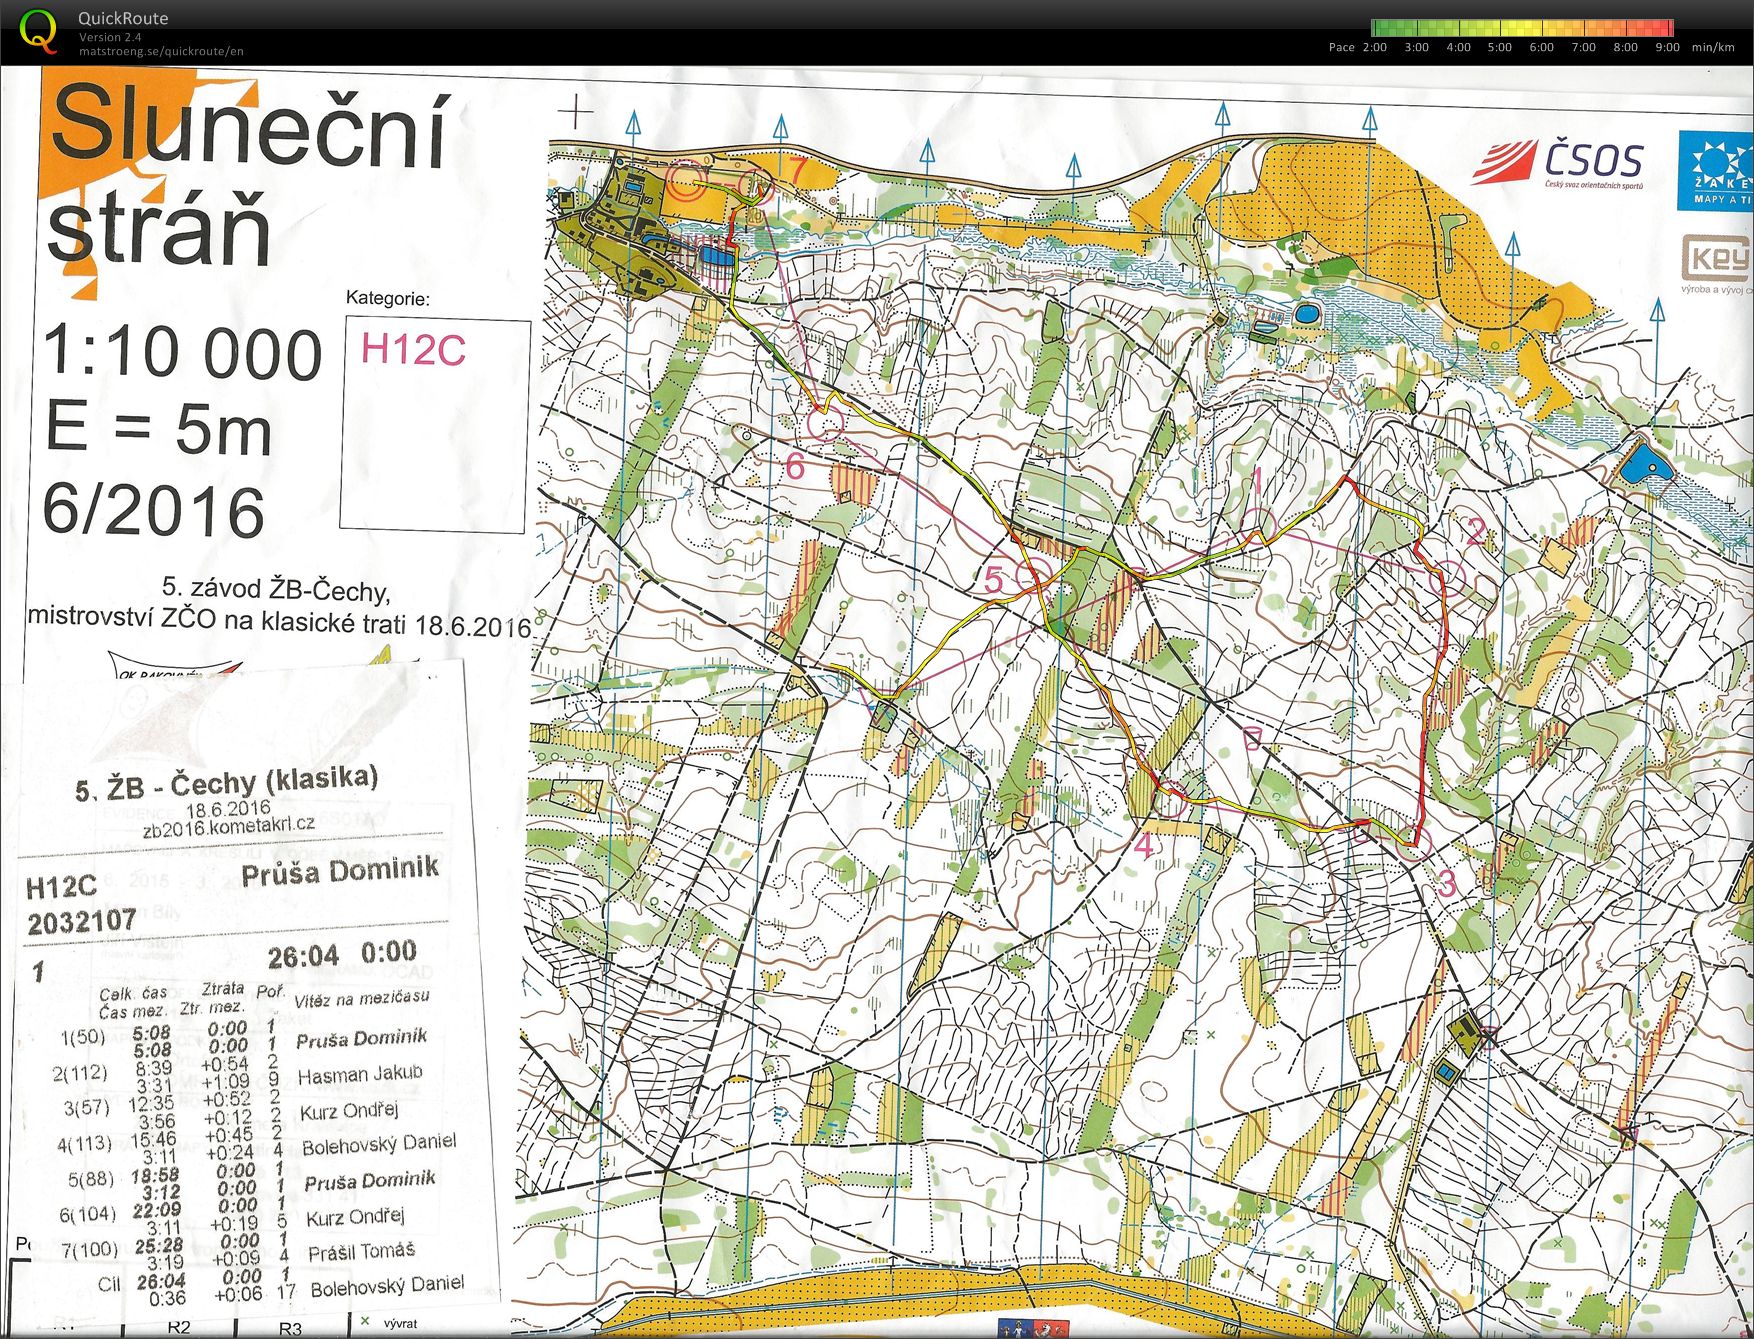Screen dimensions: 1754x1339
Task: Click the 6/2016 map date
Action: click(153, 510)
